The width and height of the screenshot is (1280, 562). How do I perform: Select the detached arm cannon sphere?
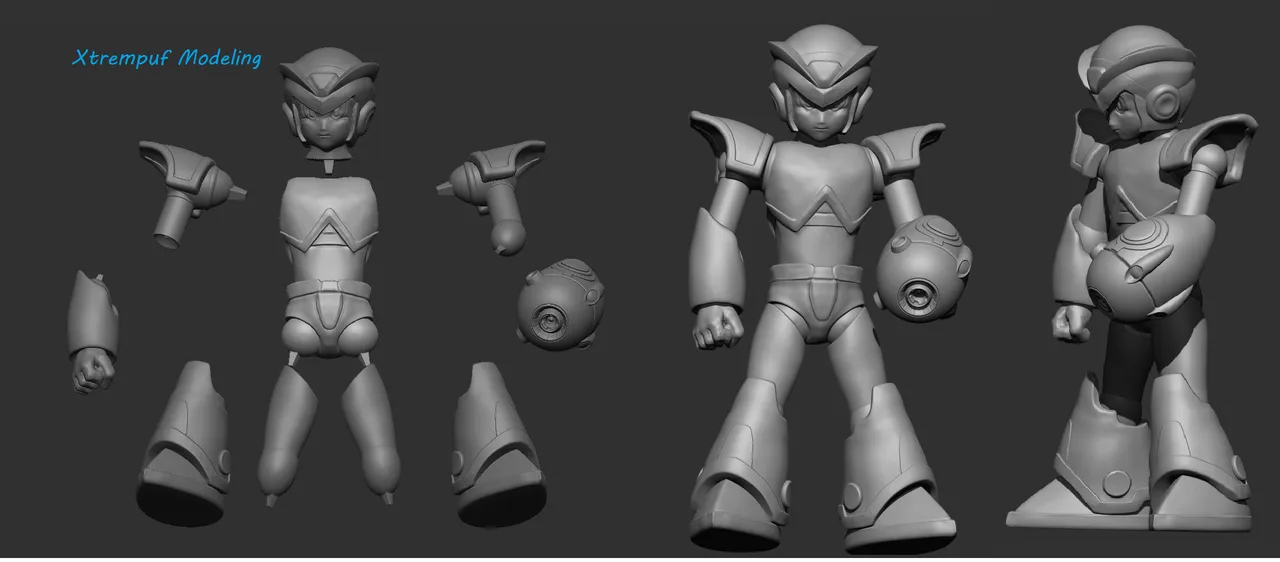(x=562, y=305)
